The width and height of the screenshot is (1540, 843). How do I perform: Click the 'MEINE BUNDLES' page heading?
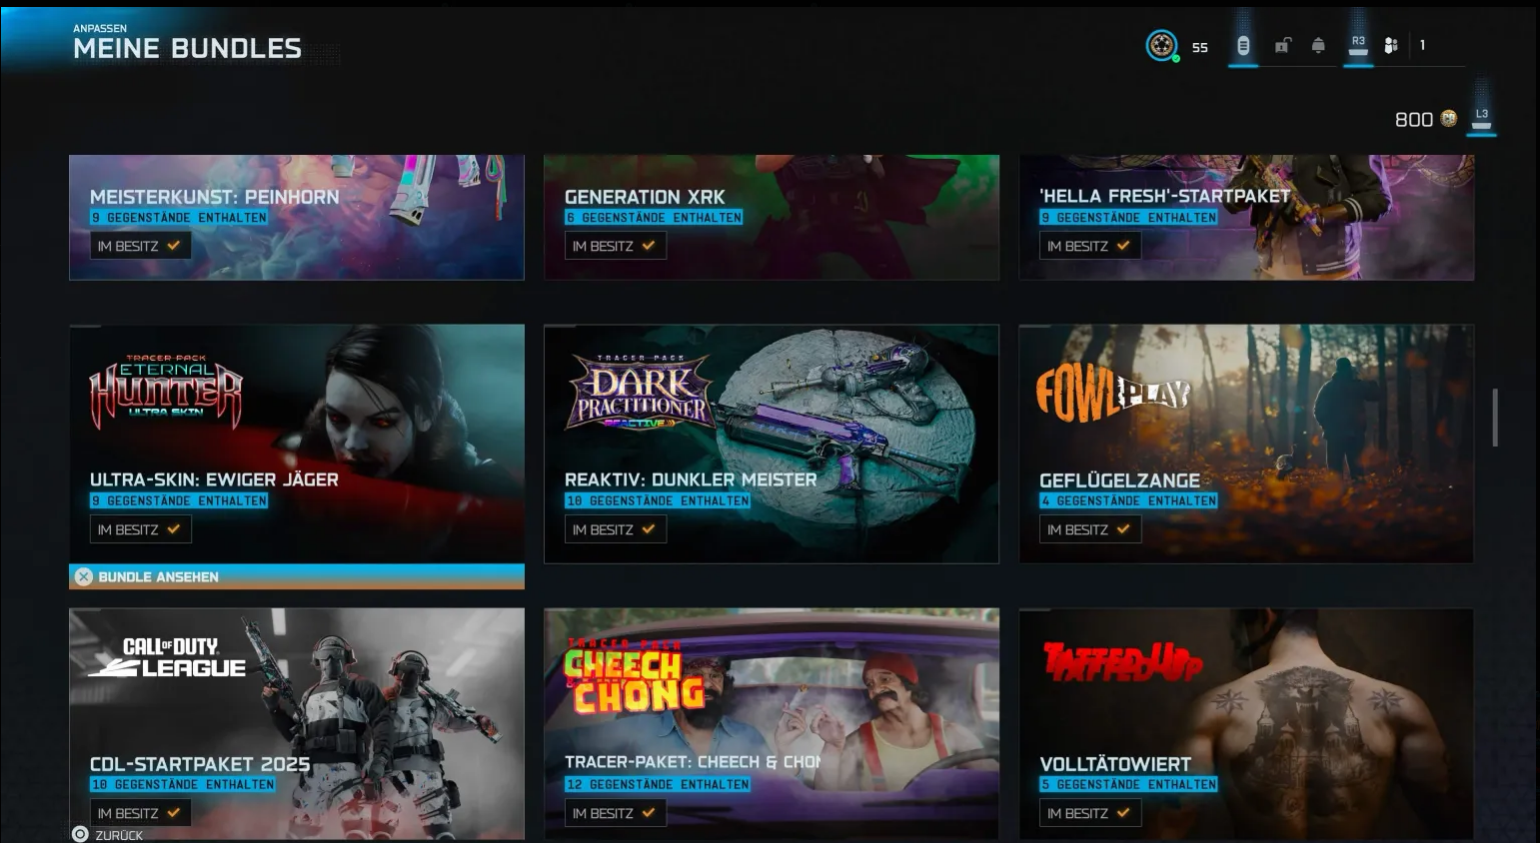click(187, 48)
